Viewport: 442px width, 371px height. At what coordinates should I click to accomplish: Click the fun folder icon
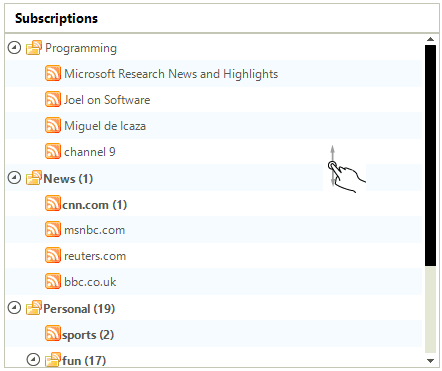click(53, 360)
